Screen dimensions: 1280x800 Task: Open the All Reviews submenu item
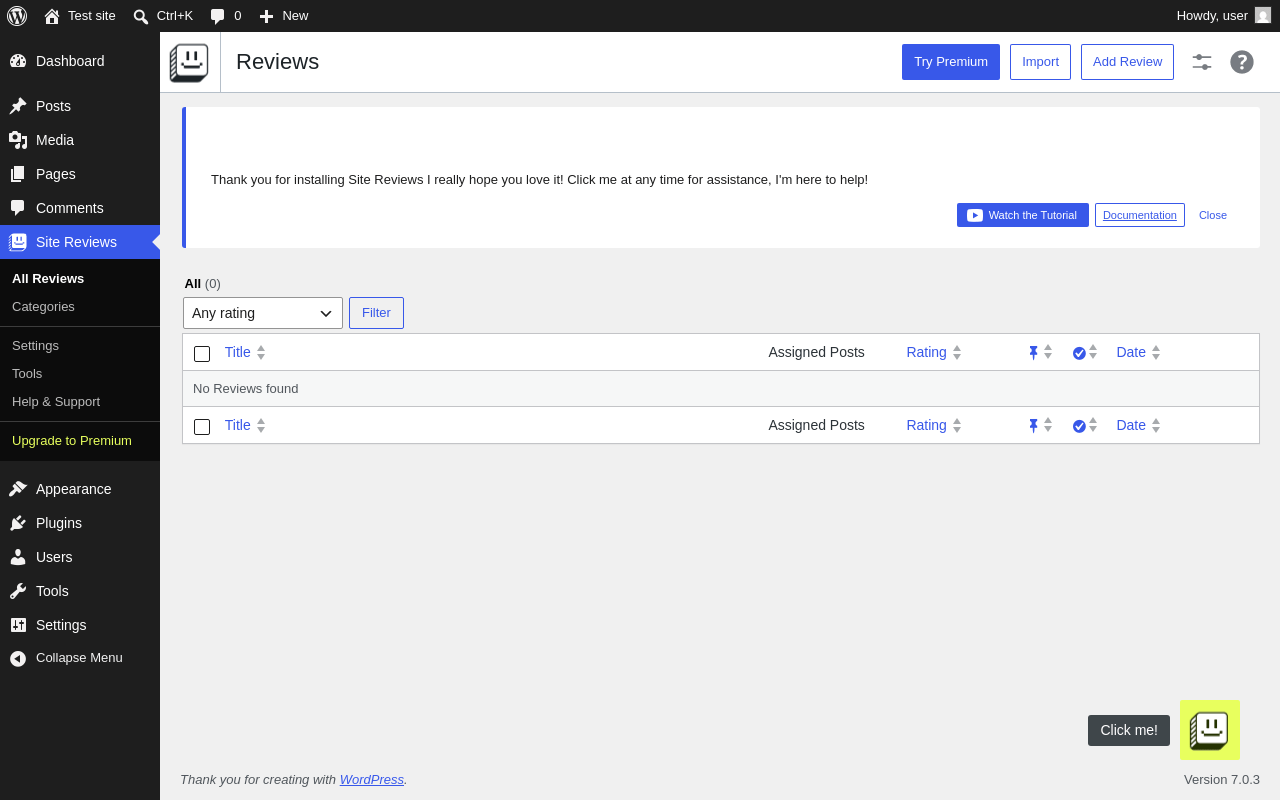[x=48, y=278]
